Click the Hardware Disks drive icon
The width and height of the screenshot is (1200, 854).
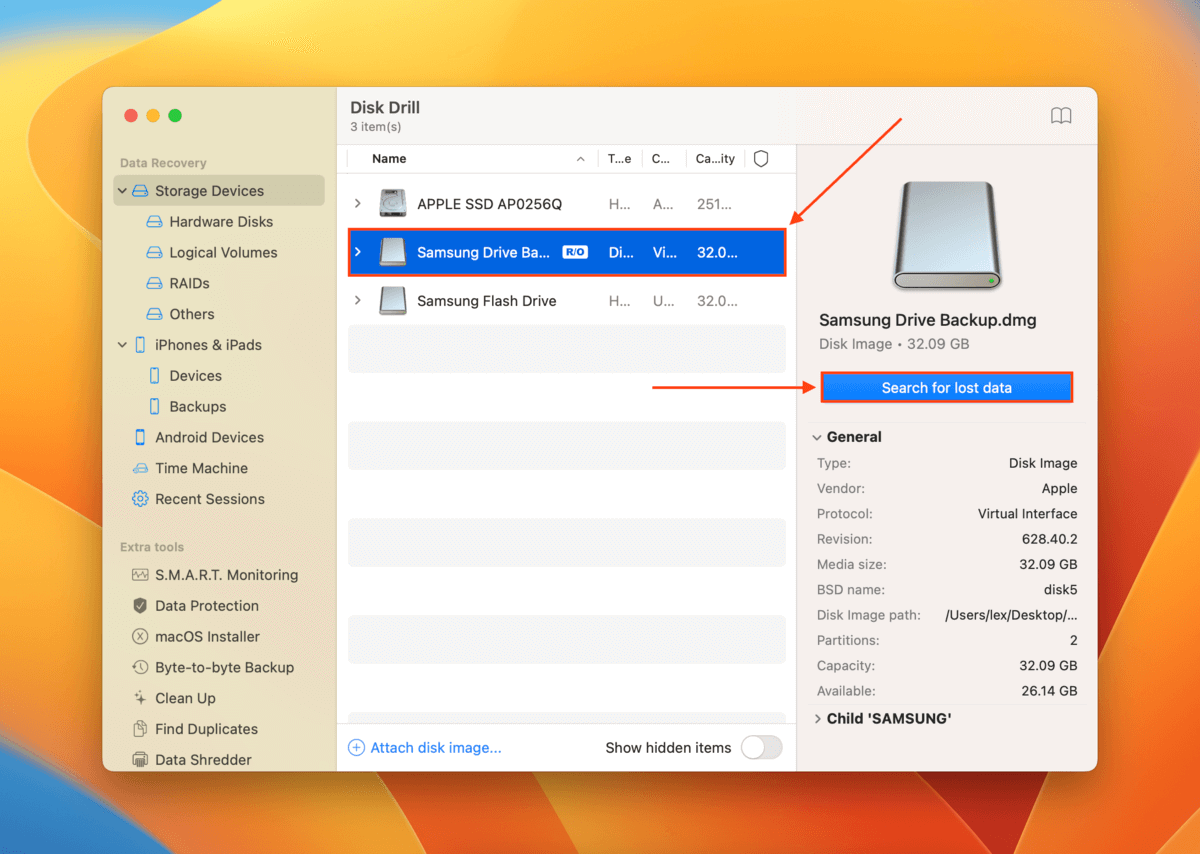point(154,222)
